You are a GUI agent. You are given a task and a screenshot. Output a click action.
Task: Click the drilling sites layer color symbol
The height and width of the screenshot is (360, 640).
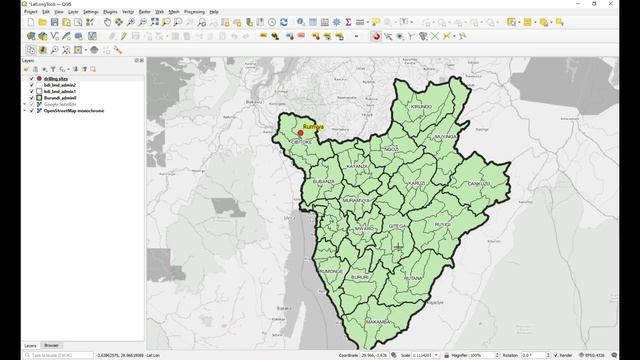(39, 78)
